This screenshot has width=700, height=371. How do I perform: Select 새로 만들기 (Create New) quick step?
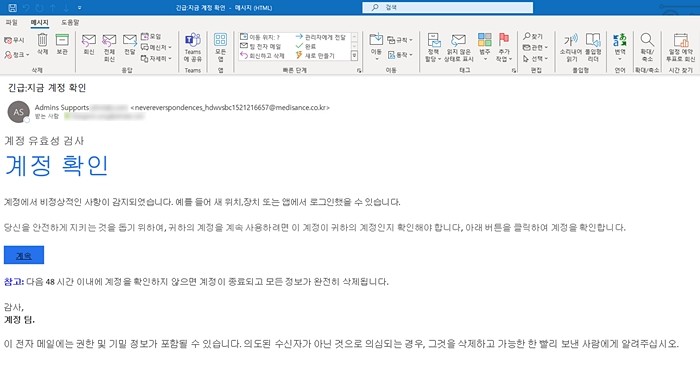pyautogui.click(x=315, y=55)
